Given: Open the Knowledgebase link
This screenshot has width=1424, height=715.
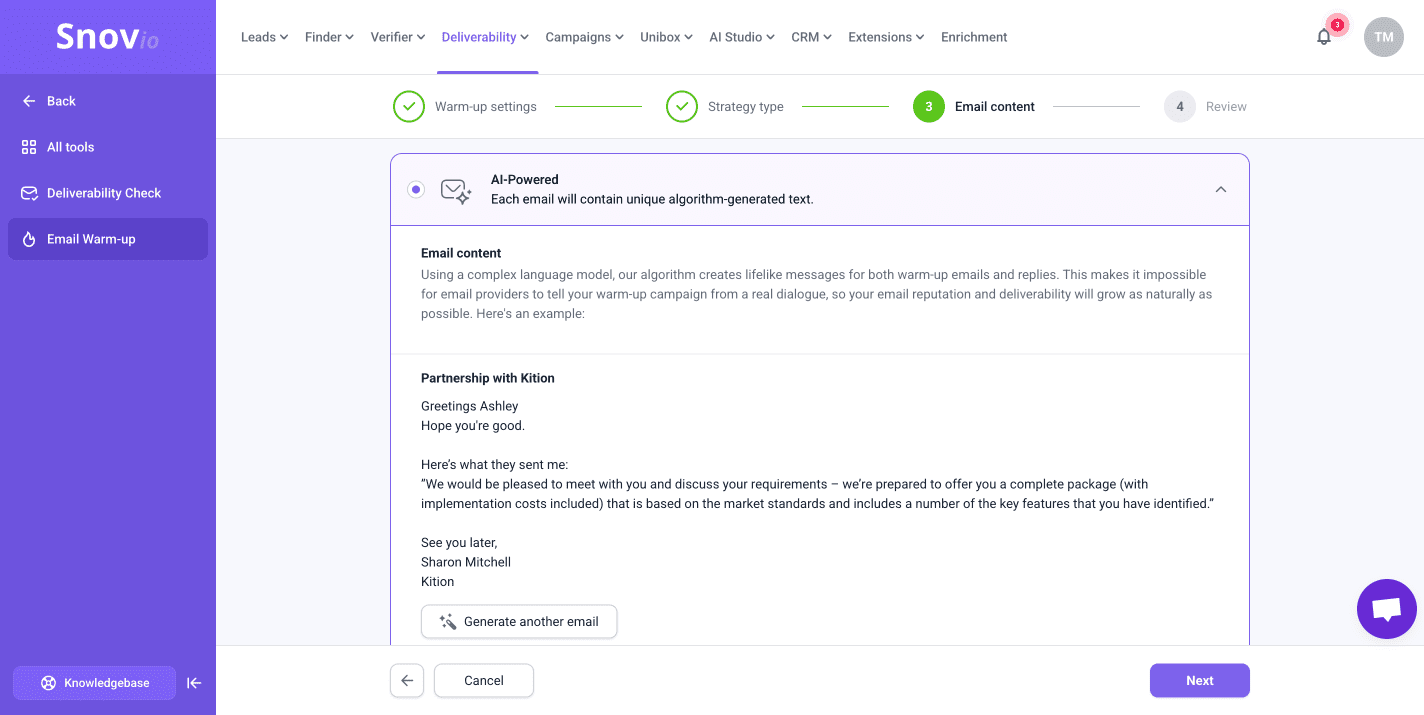Looking at the screenshot, I should (95, 683).
